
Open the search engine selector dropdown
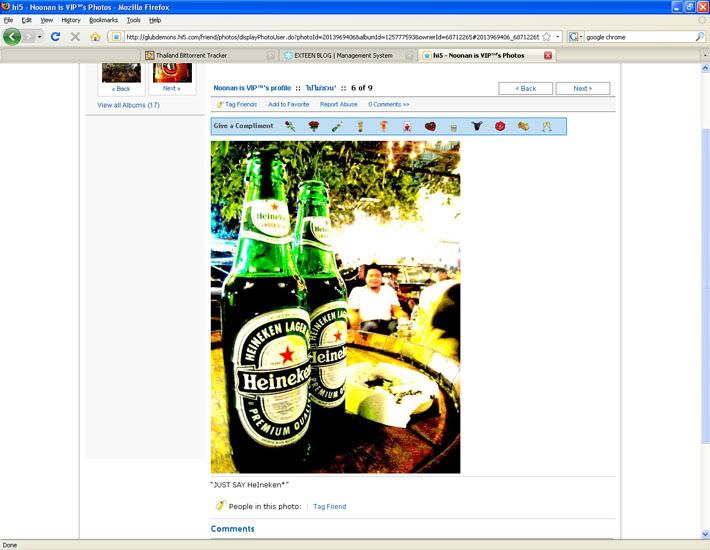576,37
